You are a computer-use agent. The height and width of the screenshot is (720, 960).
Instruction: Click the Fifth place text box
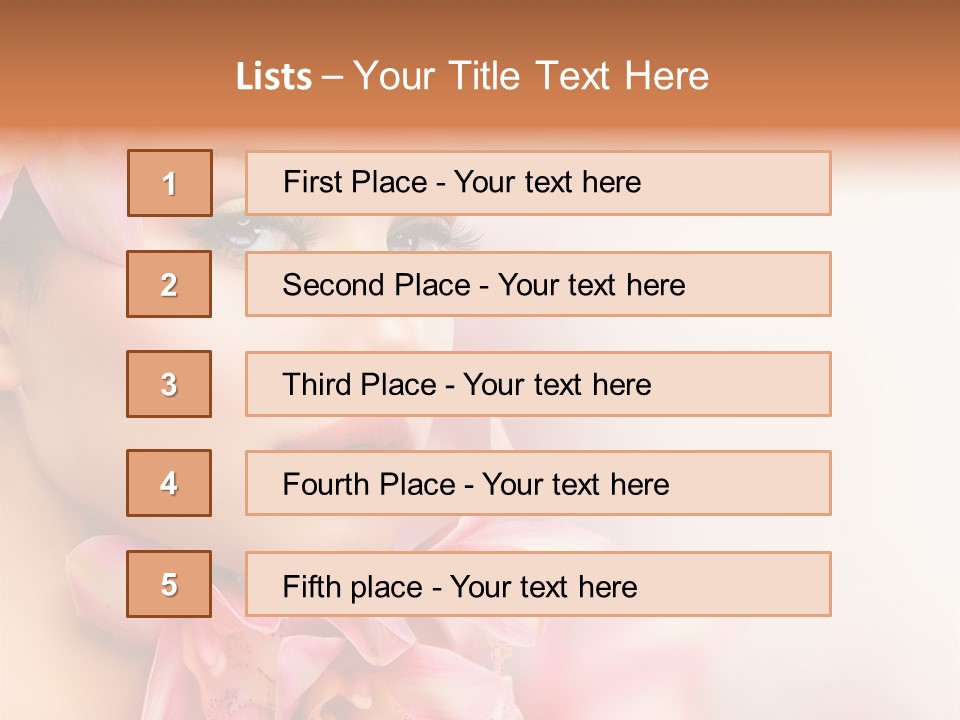pyautogui.click(x=538, y=584)
